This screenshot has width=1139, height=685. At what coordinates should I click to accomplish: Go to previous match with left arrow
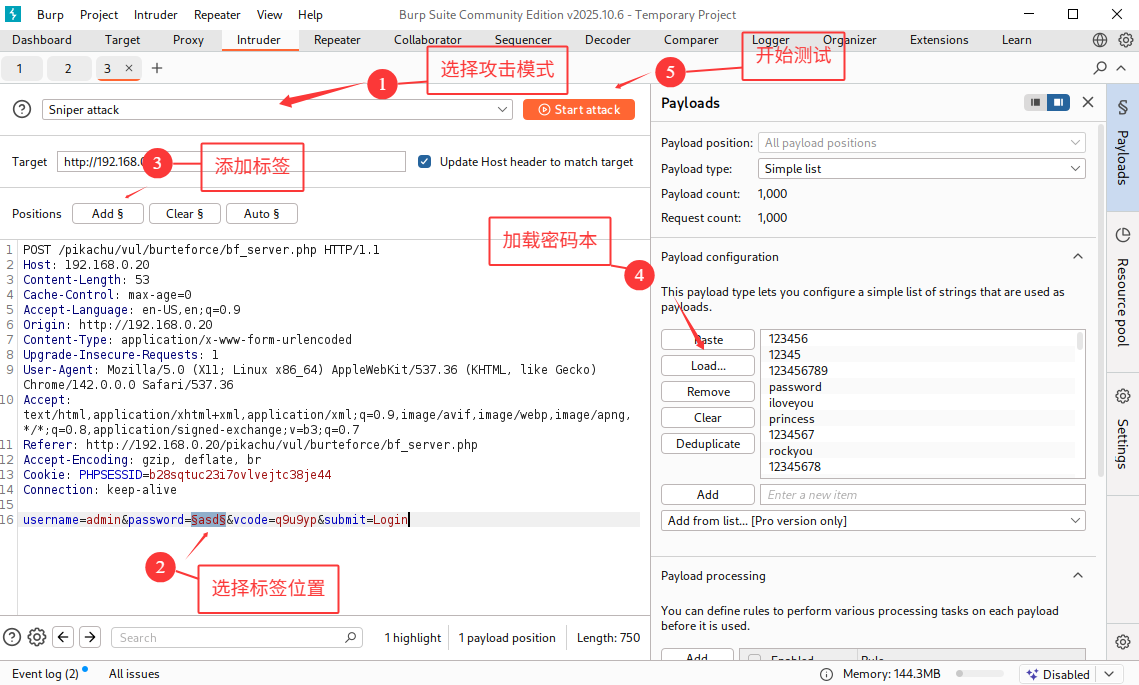click(x=63, y=637)
